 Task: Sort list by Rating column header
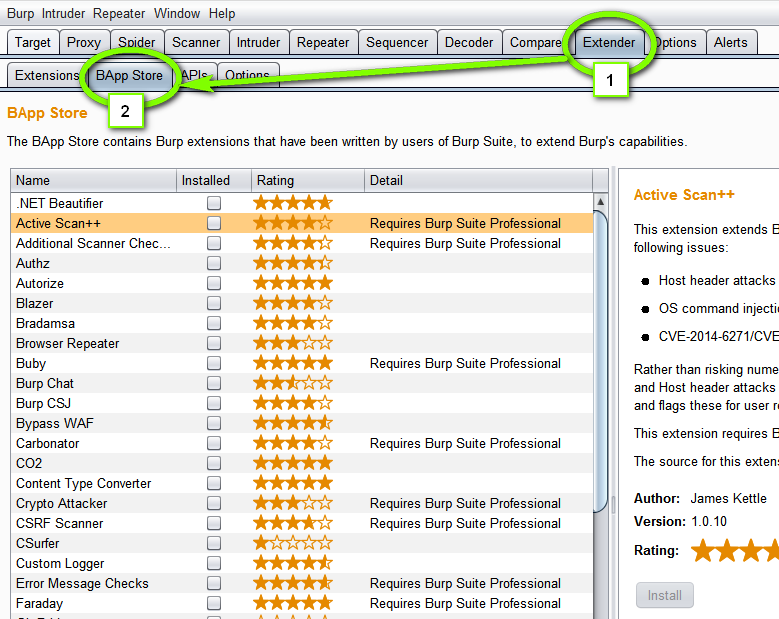pyautogui.click(x=308, y=180)
